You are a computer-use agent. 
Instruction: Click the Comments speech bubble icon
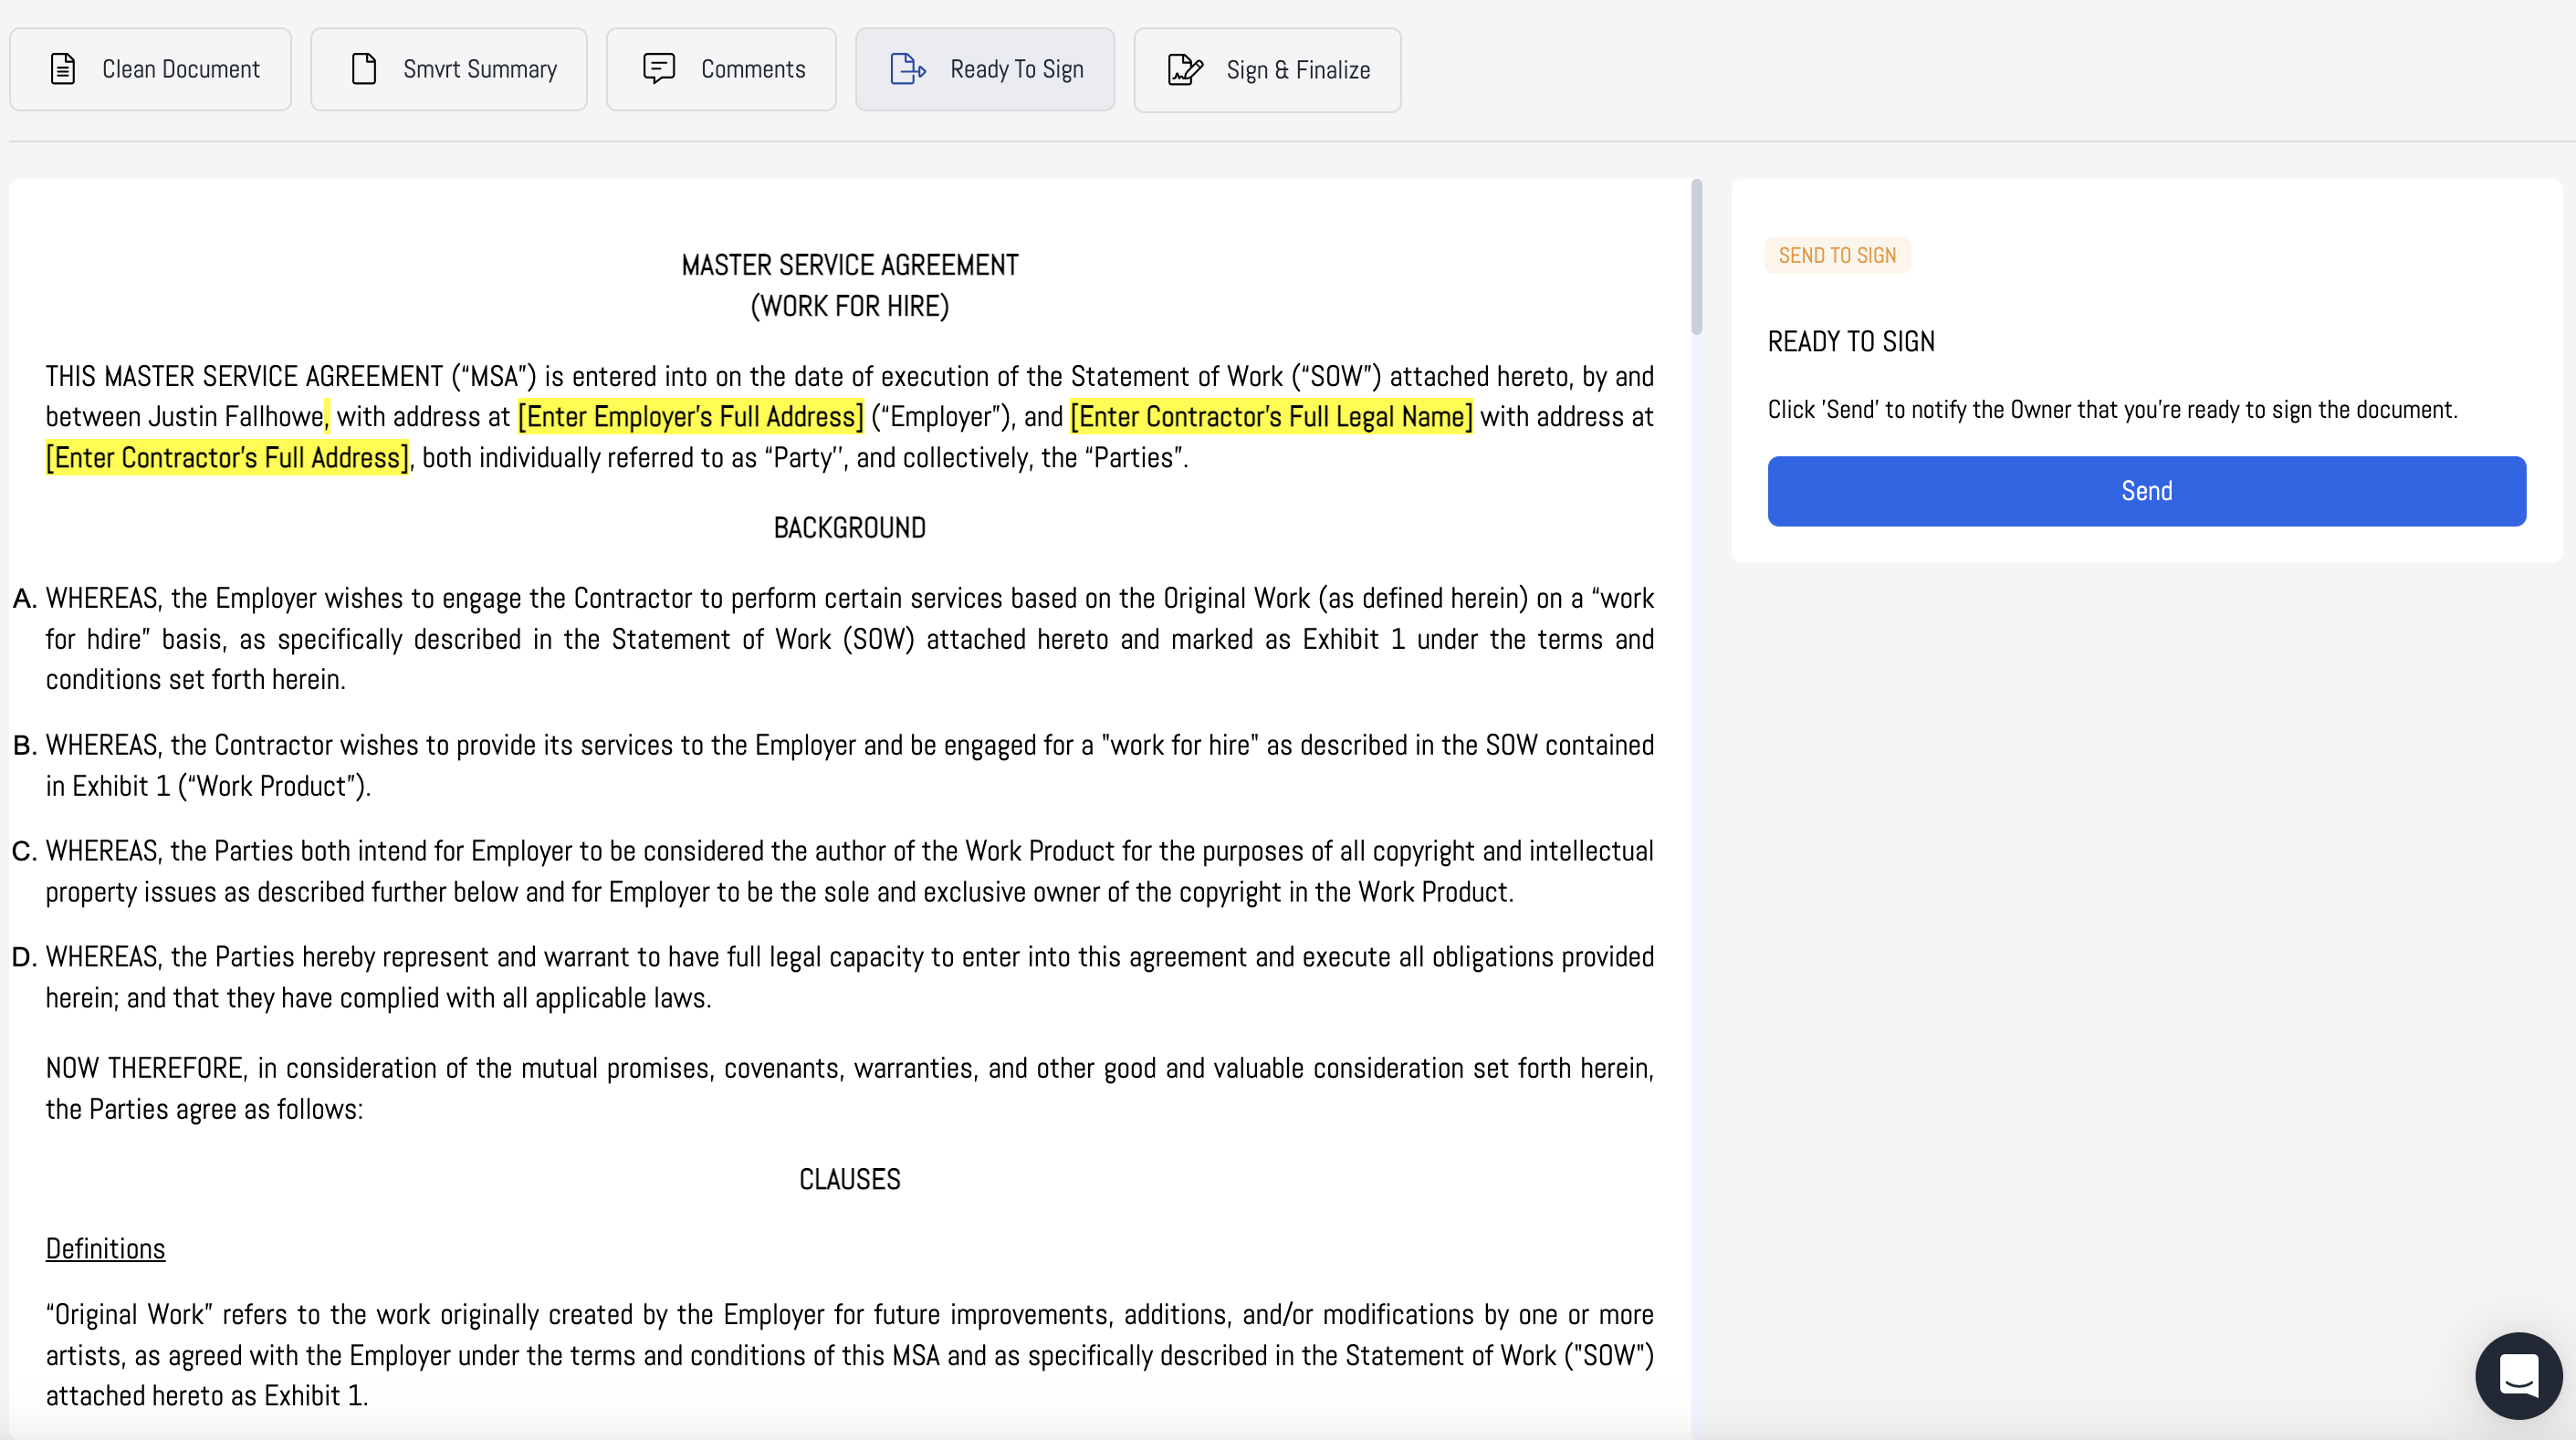659,68
